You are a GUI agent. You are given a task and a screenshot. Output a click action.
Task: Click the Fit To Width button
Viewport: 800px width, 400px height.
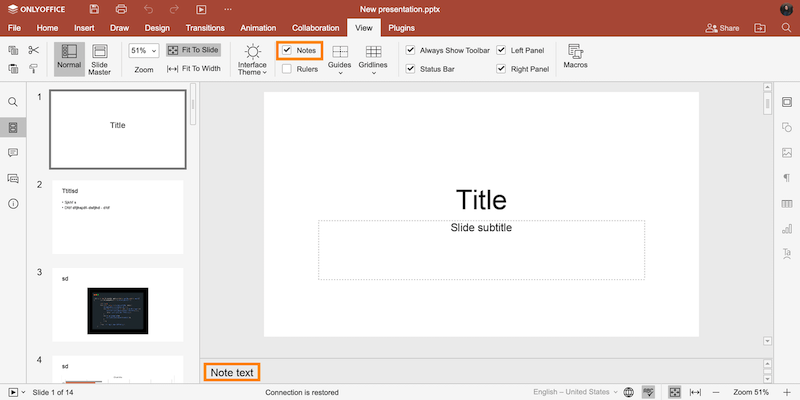pyautogui.click(x=194, y=69)
